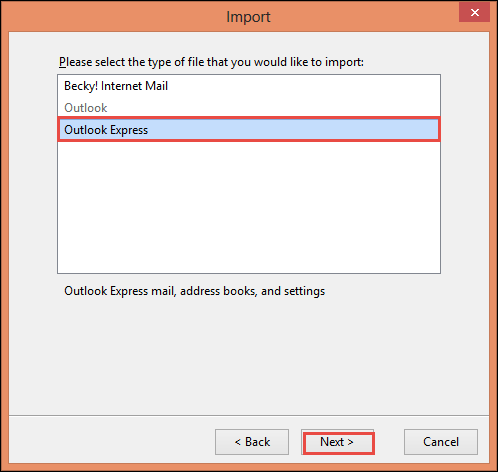Viewport: 498px width, 472px height.
Task: Cancel the Import wizard
Action: [x=441, y=442]
